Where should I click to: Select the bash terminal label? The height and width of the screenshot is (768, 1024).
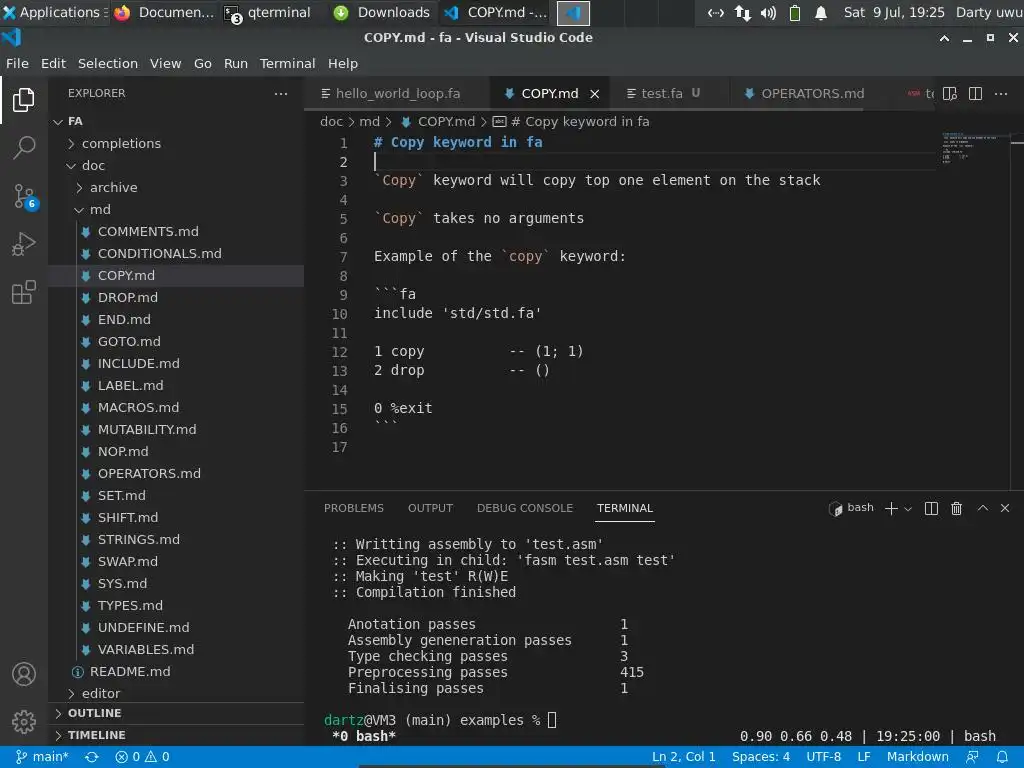click(852, 508)
